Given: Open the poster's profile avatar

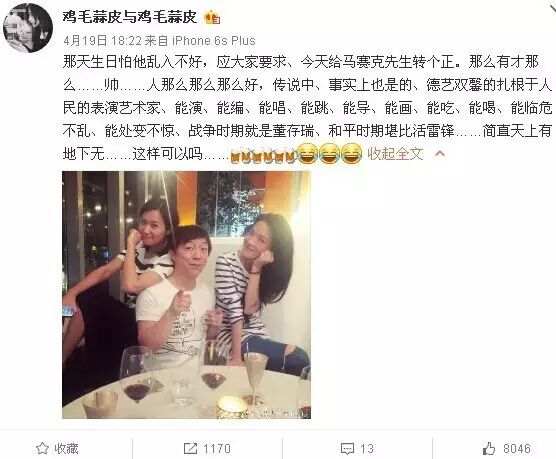Looking at the screenshot, I should (28, 28).
